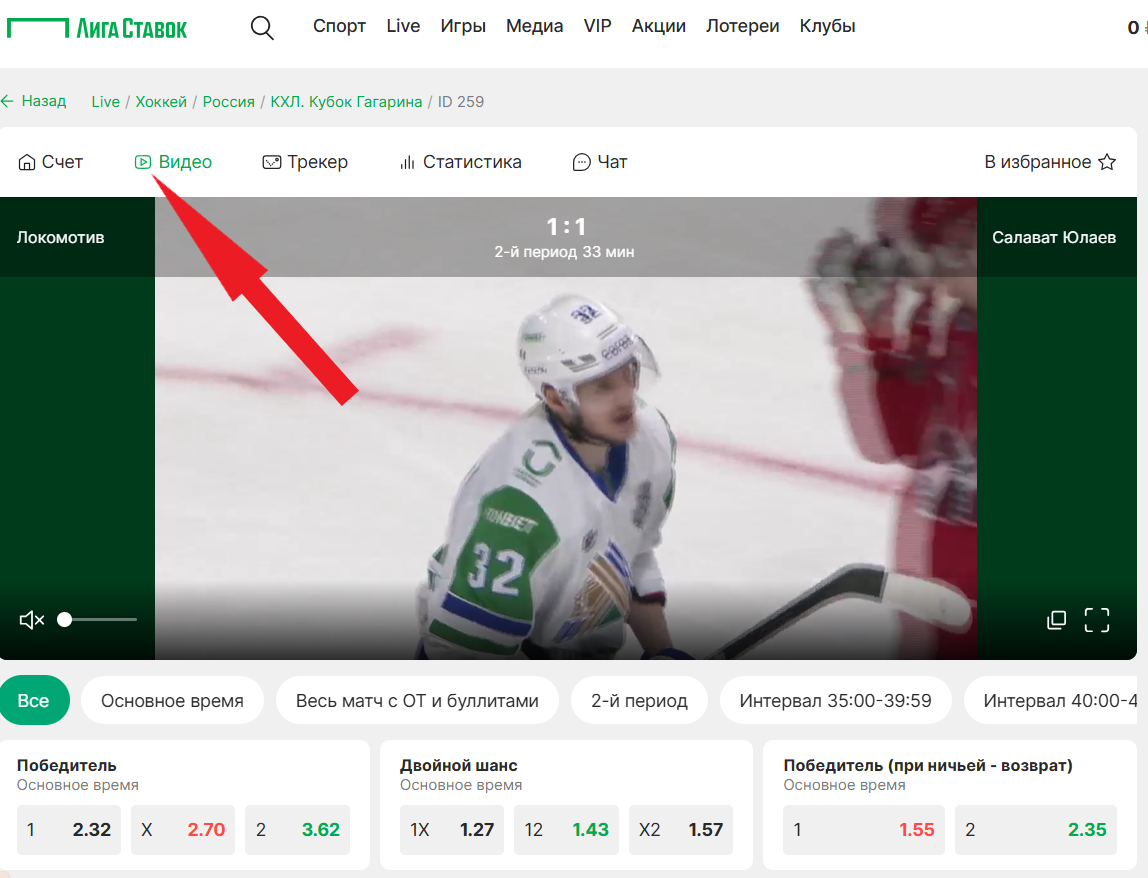Screen dimensions: 1148x878
Task: Open Медиа in the top menu
Action: [534, 26]
